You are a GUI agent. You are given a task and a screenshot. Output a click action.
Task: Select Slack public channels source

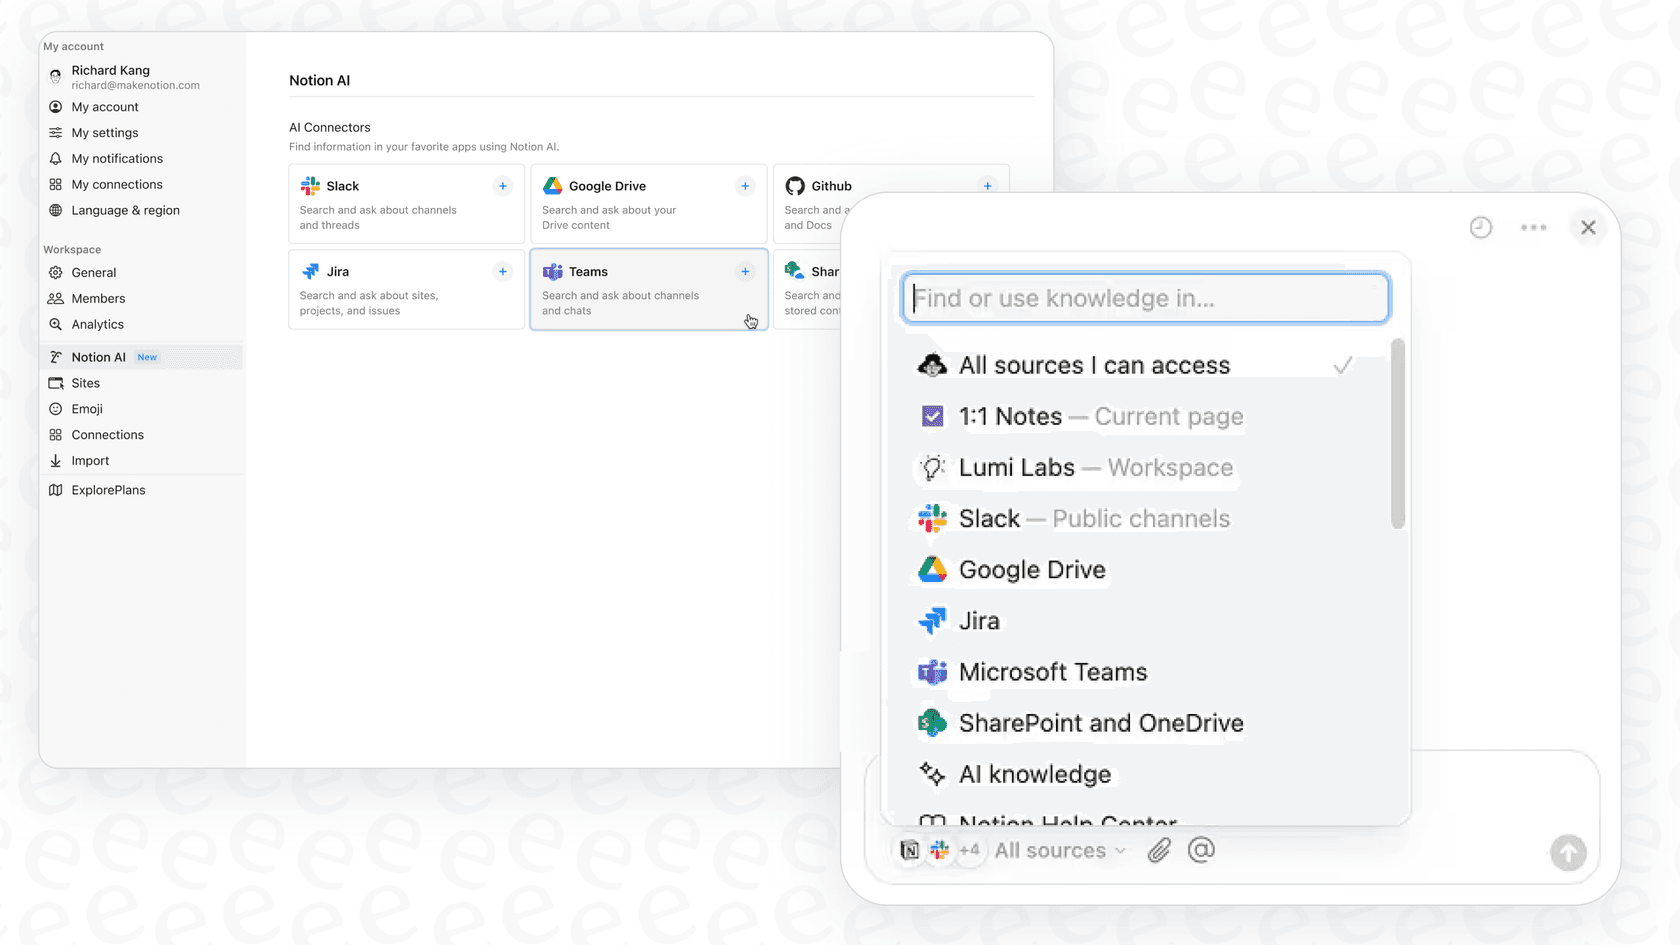click(x=1093, y=519)
